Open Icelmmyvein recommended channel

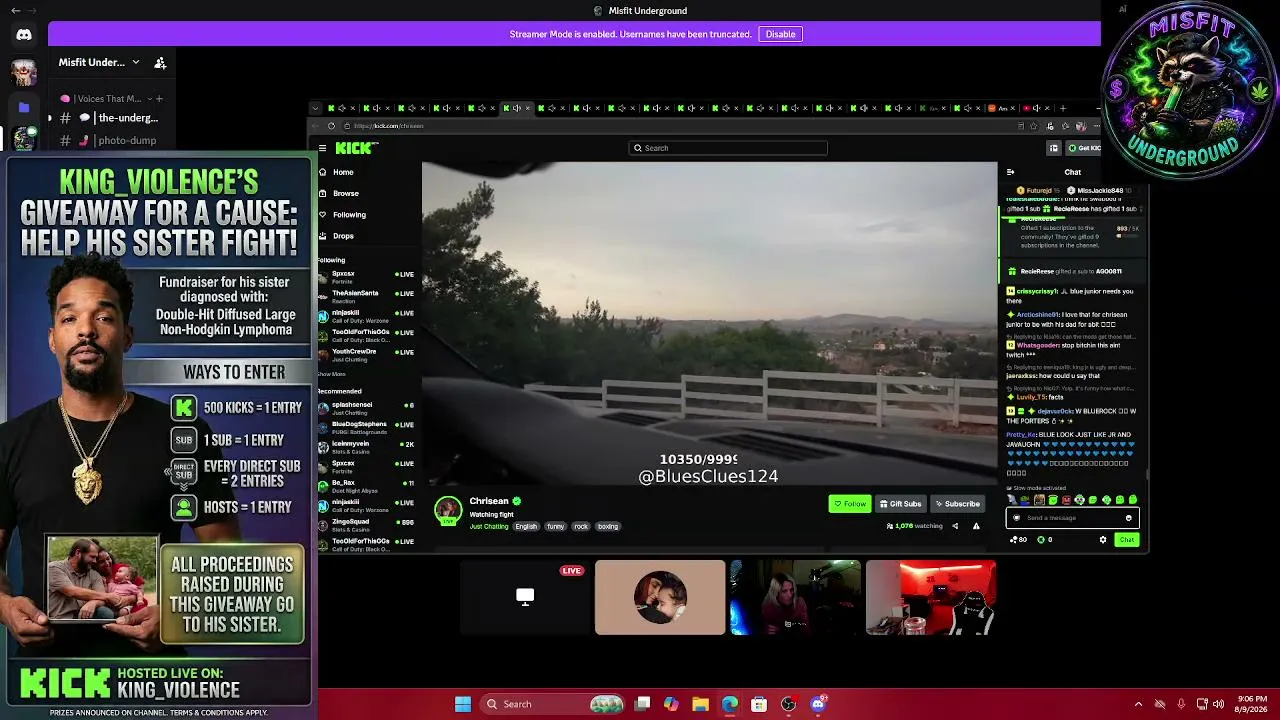coord(366,447)
